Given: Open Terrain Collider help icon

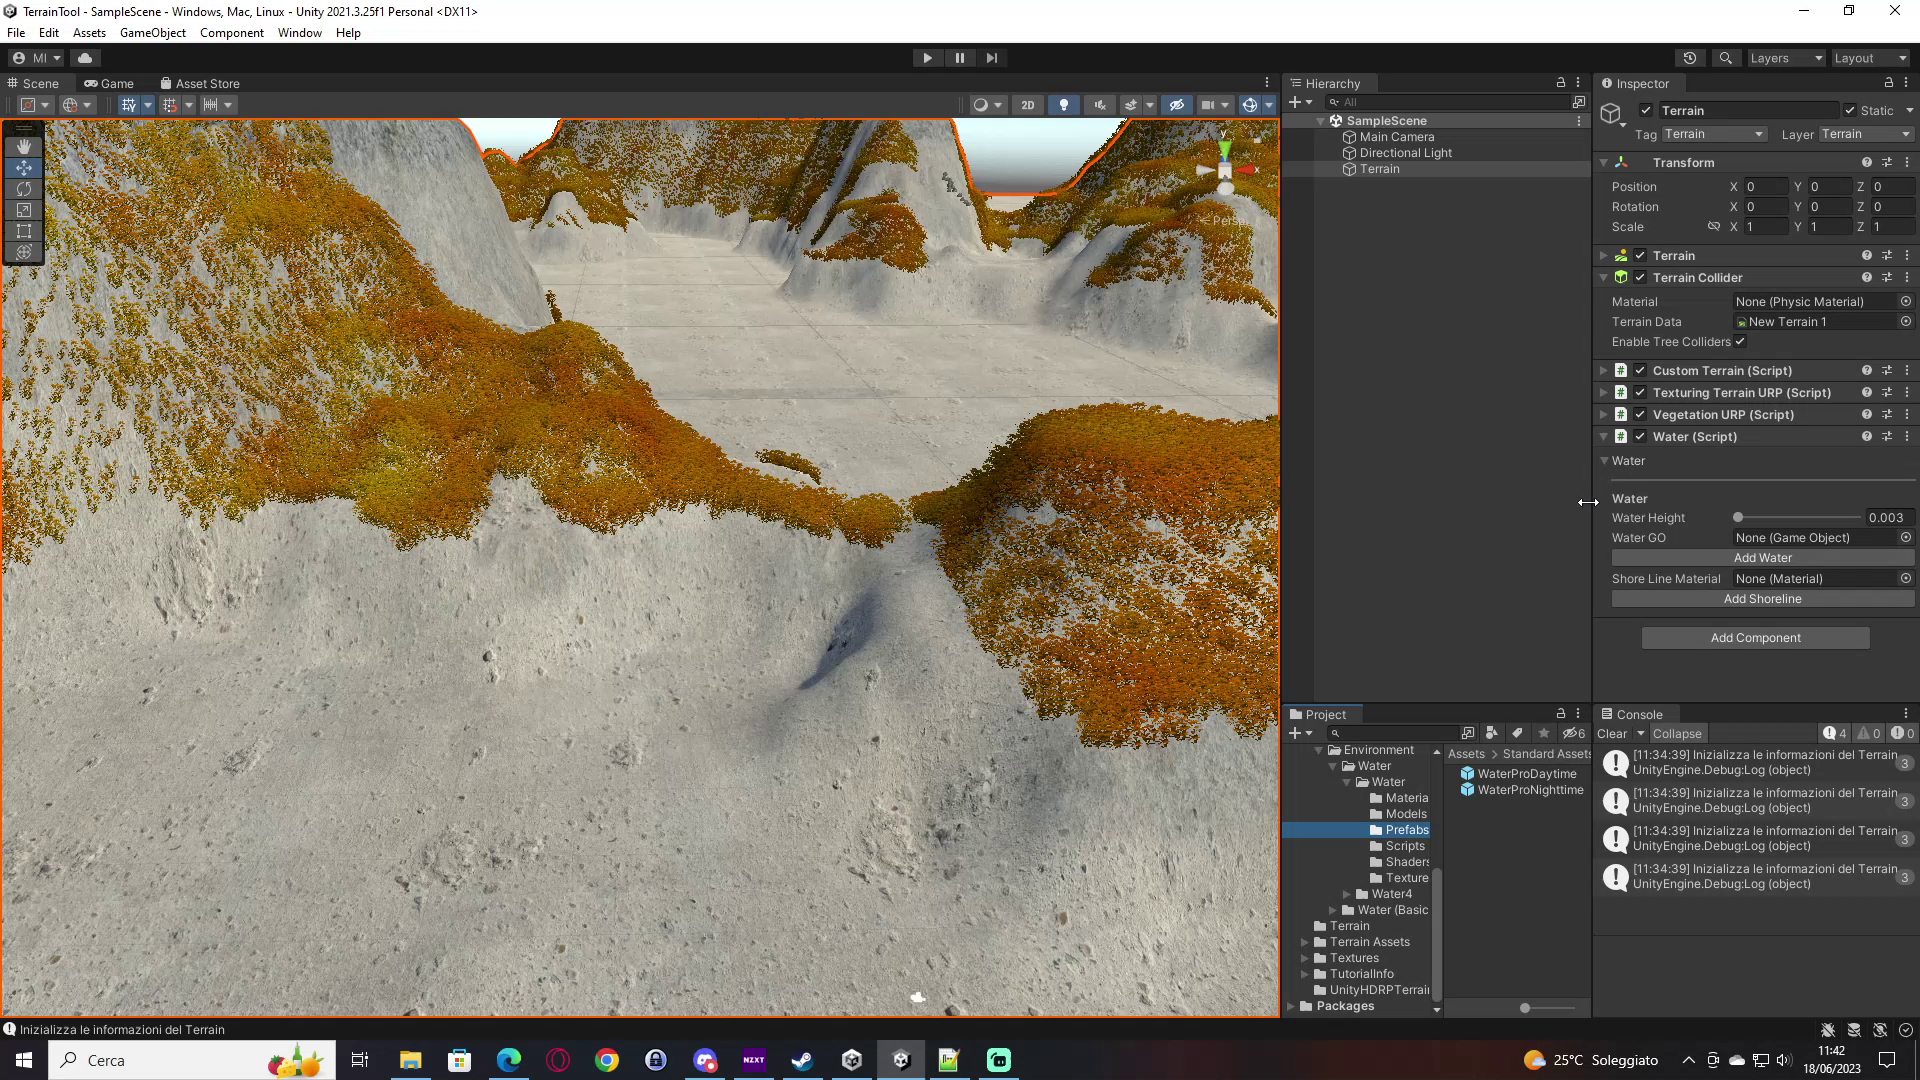Looking at the screenshot, I should [x=1866, y=277].
